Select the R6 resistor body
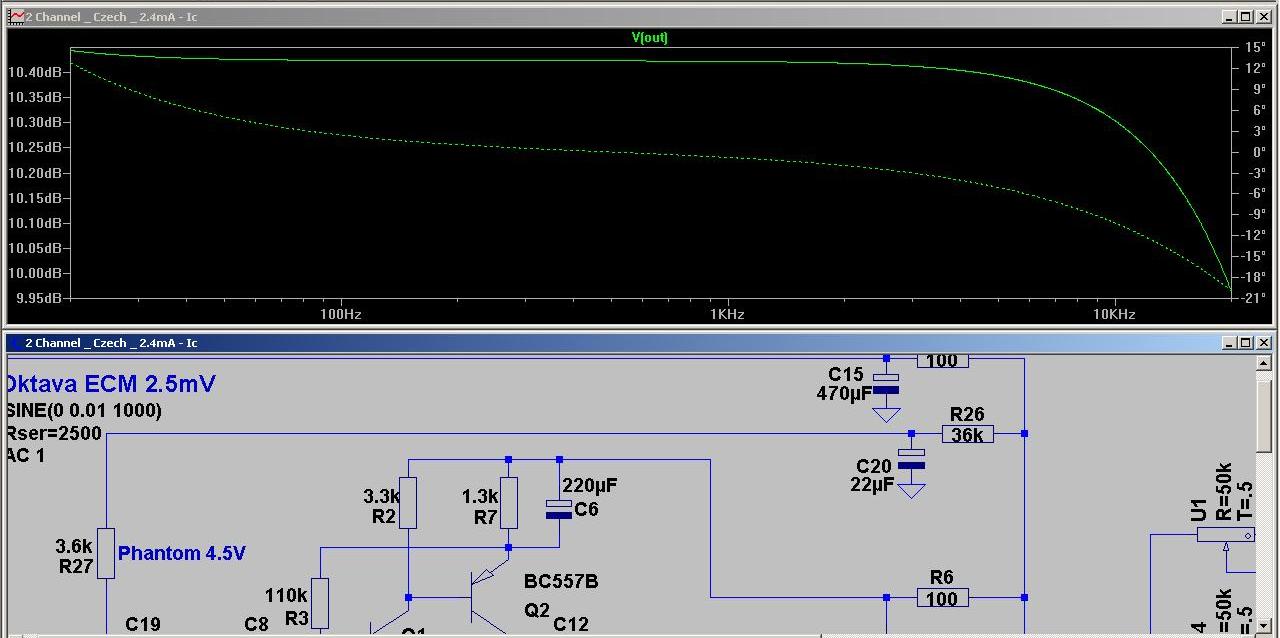This screenshot has height=638, width=1280. (942, 598)
